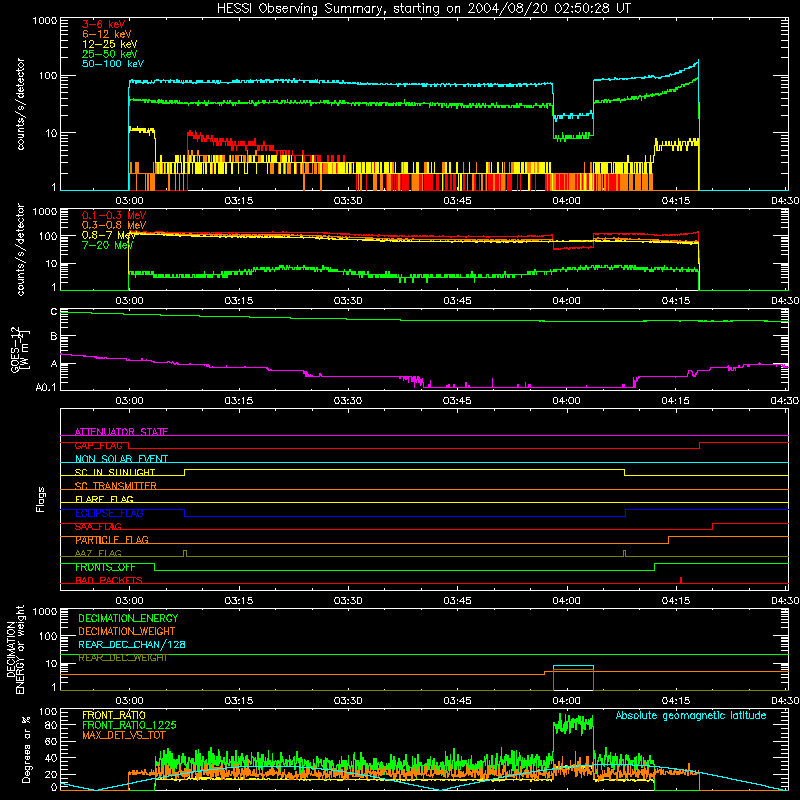
Task: Click the 'DECIMATION ENERGY or weight' axis title
Action: (x=15, y=650)
